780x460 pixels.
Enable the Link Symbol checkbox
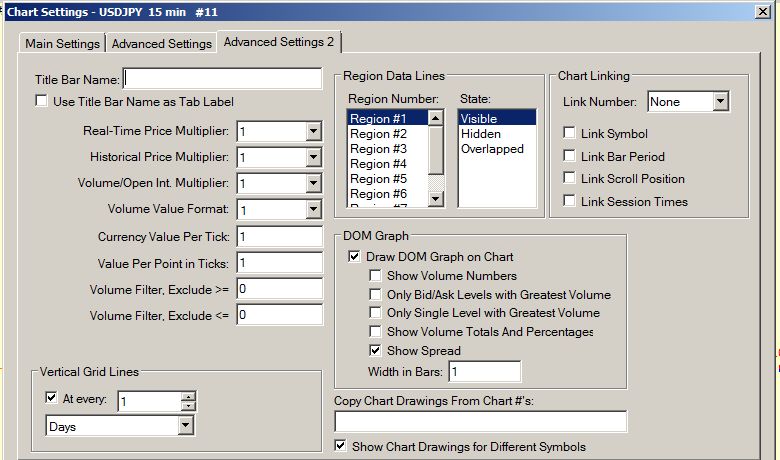pyautogui.click(x=569, y=134)
